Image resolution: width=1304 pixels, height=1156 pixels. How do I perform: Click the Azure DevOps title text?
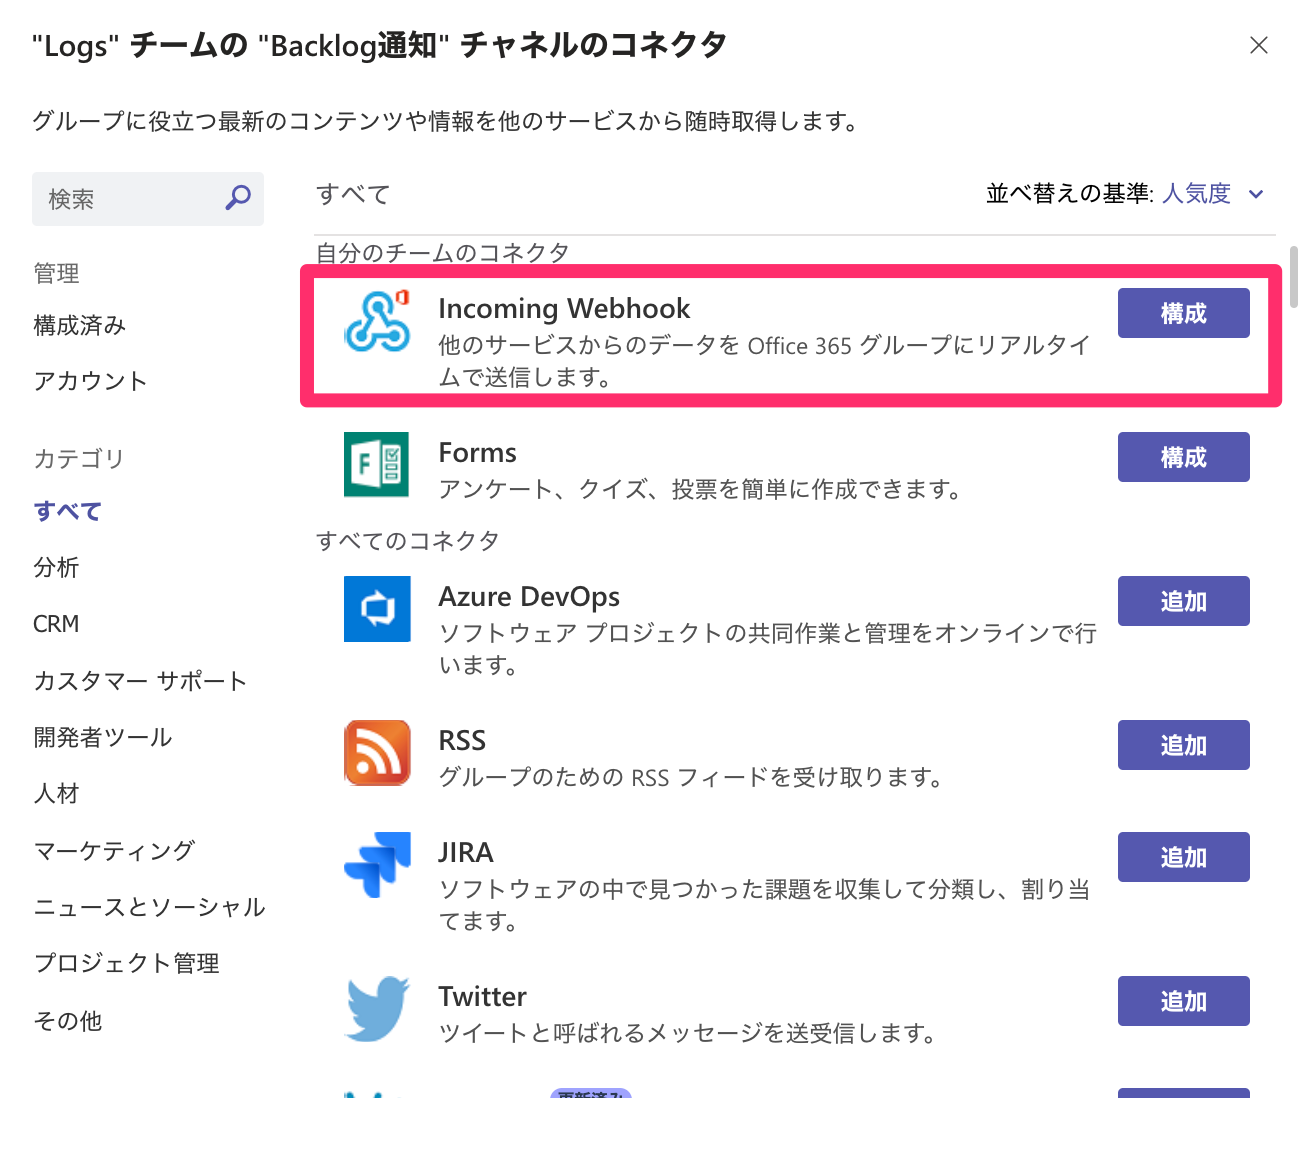(x=529, y=597)
